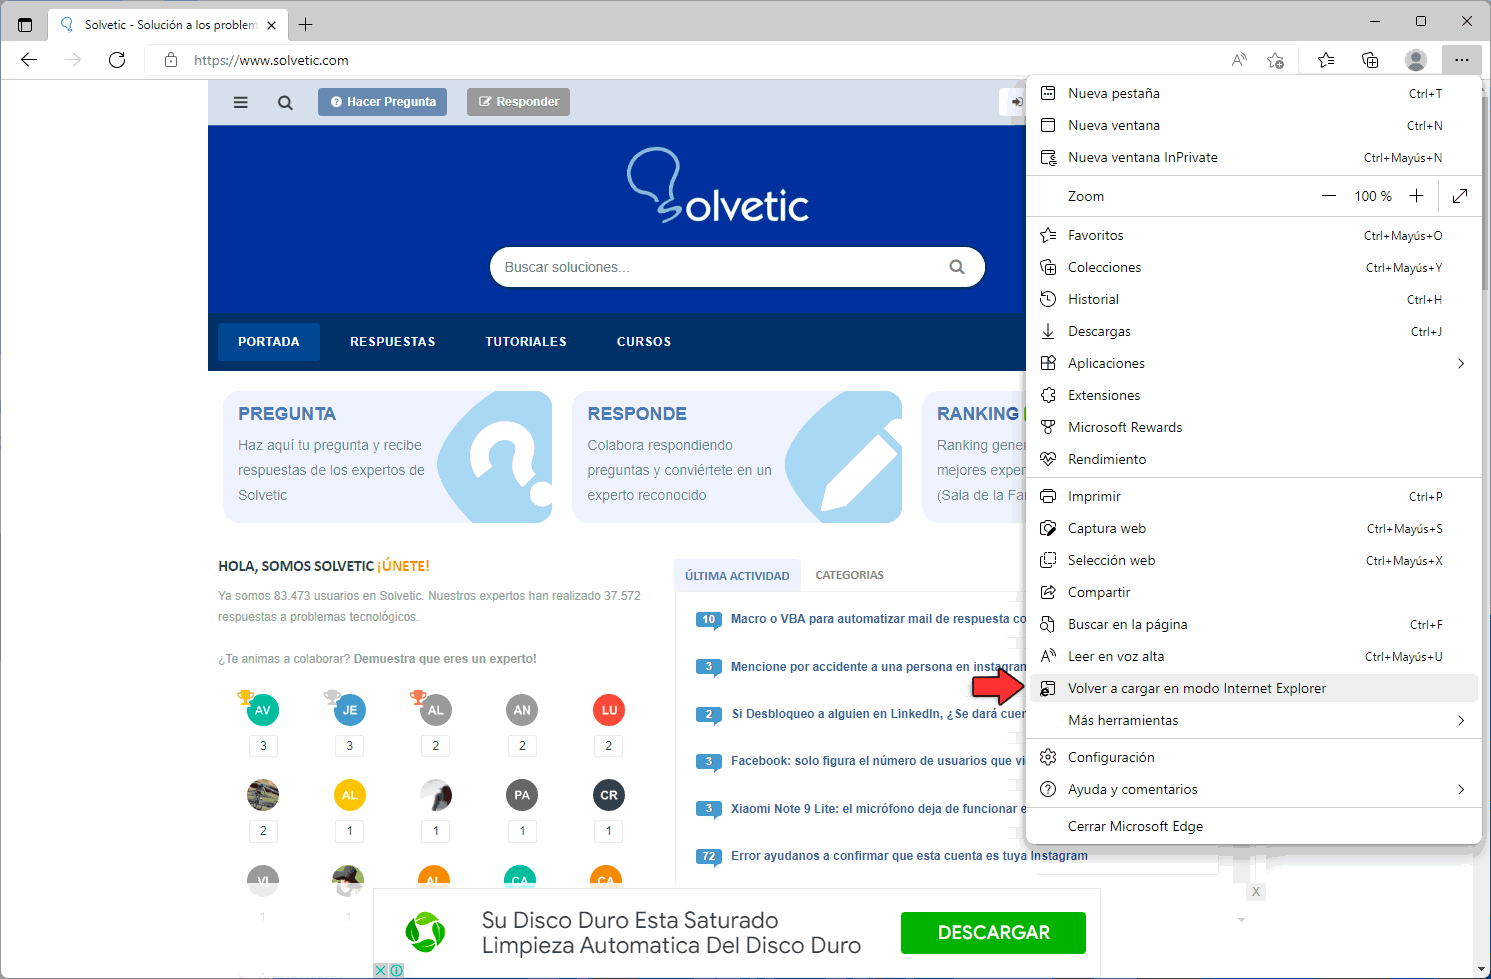Click the JE user avatar
The height and width of the screenshot is (979, 1491).
[349, 710]
